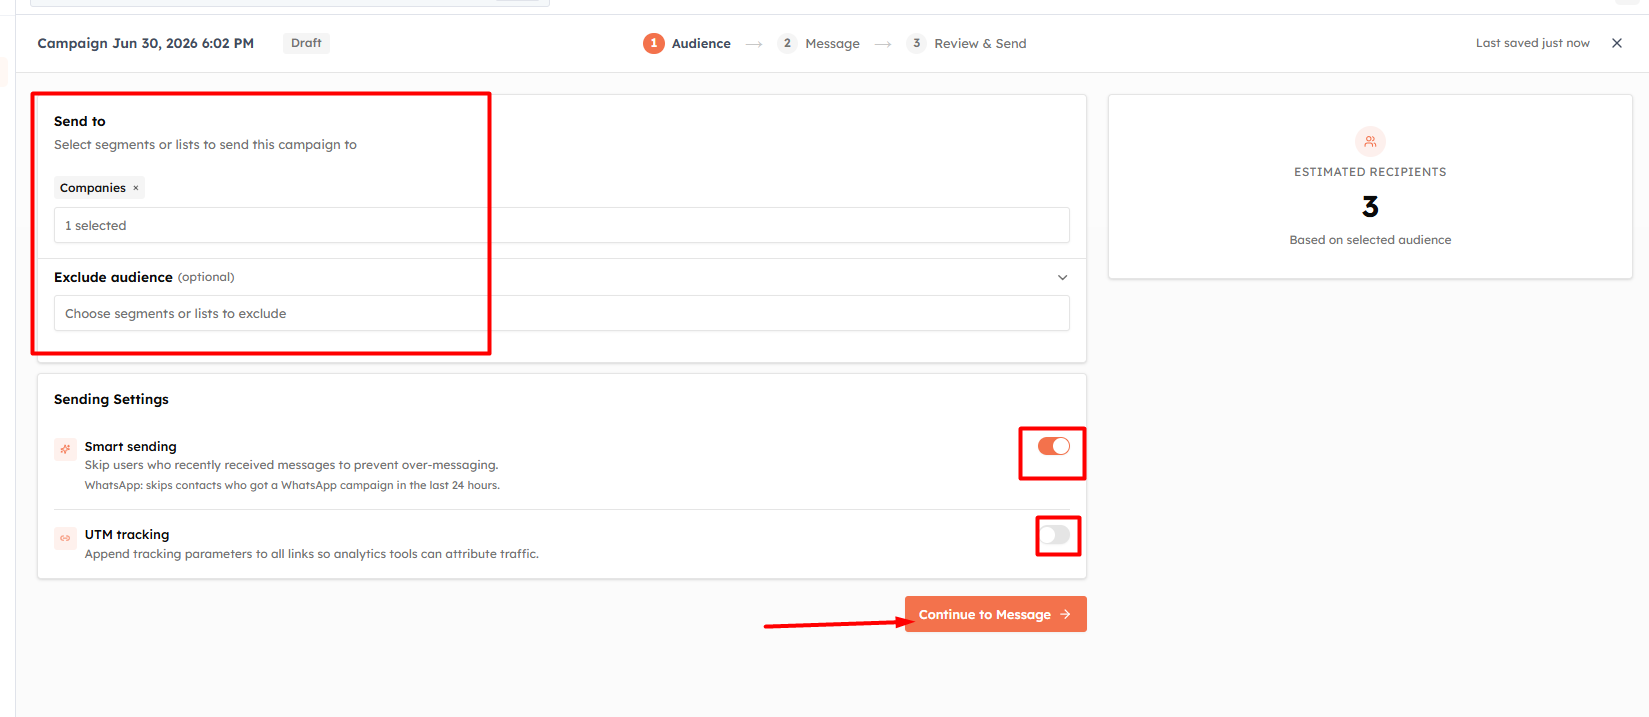Click Based on selected audience text
Viewport: 1649px width, 717px height.
coord(1370,240)
